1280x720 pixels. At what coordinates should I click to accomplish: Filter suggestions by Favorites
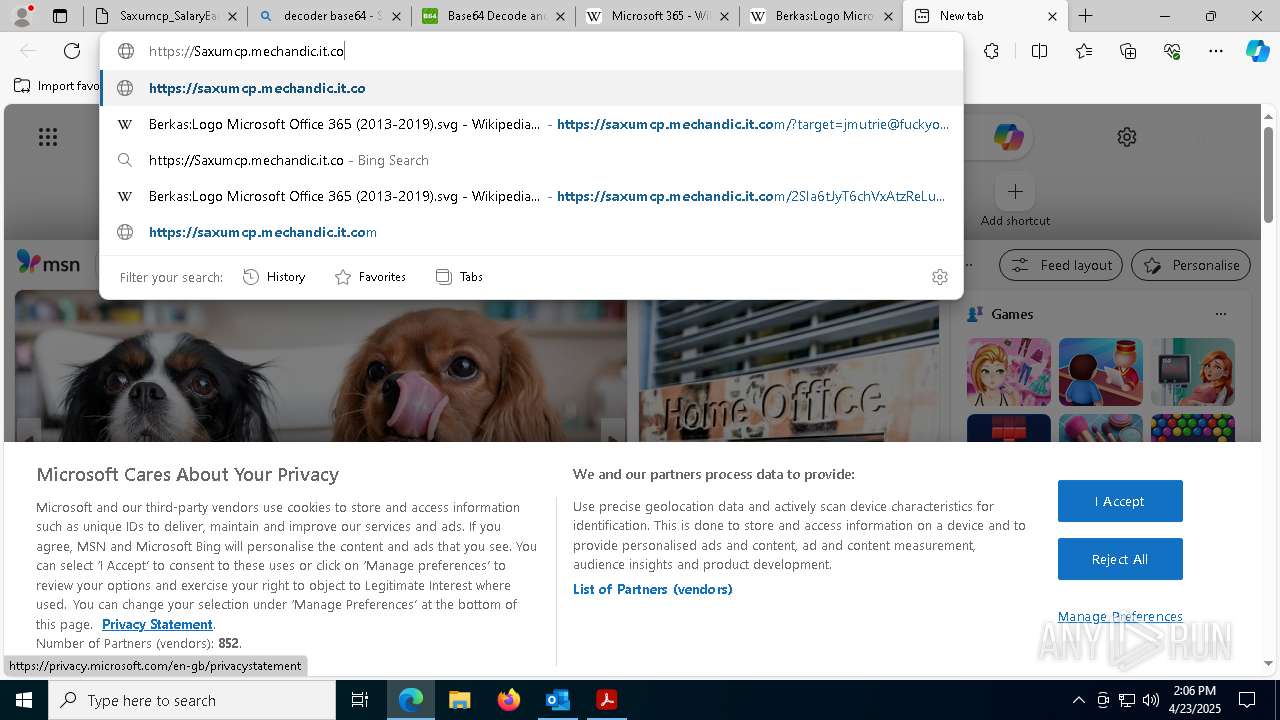pos(370,277)
